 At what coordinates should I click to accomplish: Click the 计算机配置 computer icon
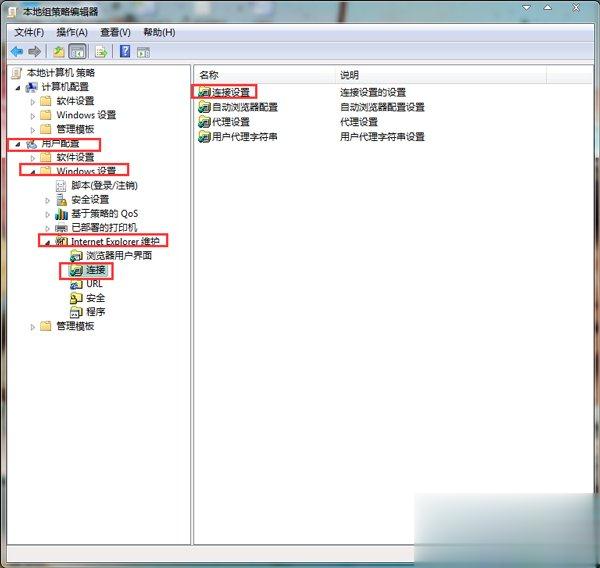31,87
